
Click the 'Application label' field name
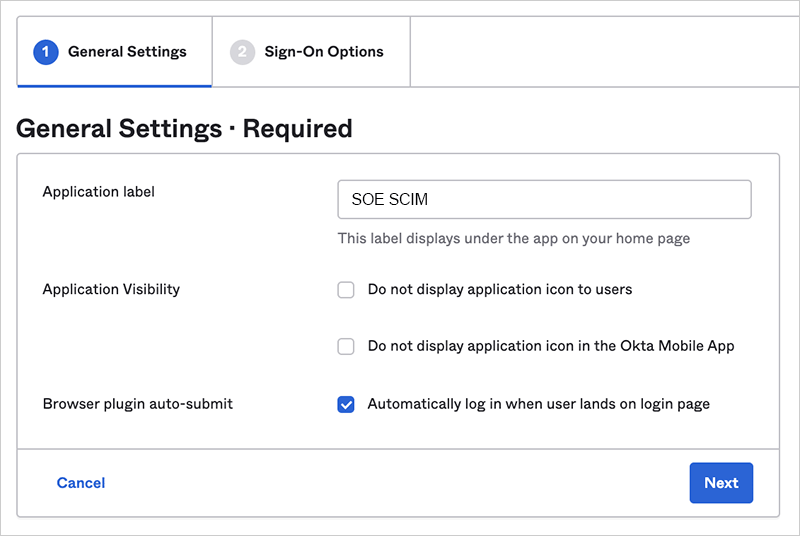tap(98, 191)
